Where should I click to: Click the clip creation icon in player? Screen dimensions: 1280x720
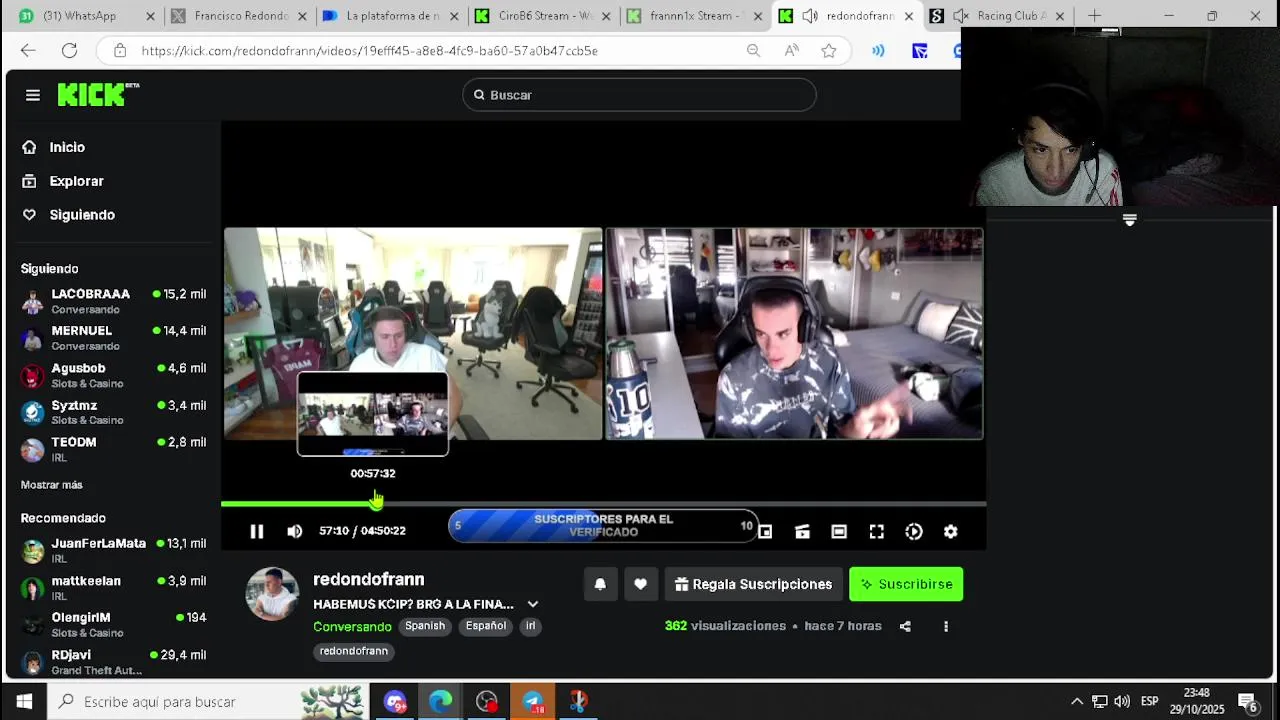802,532
